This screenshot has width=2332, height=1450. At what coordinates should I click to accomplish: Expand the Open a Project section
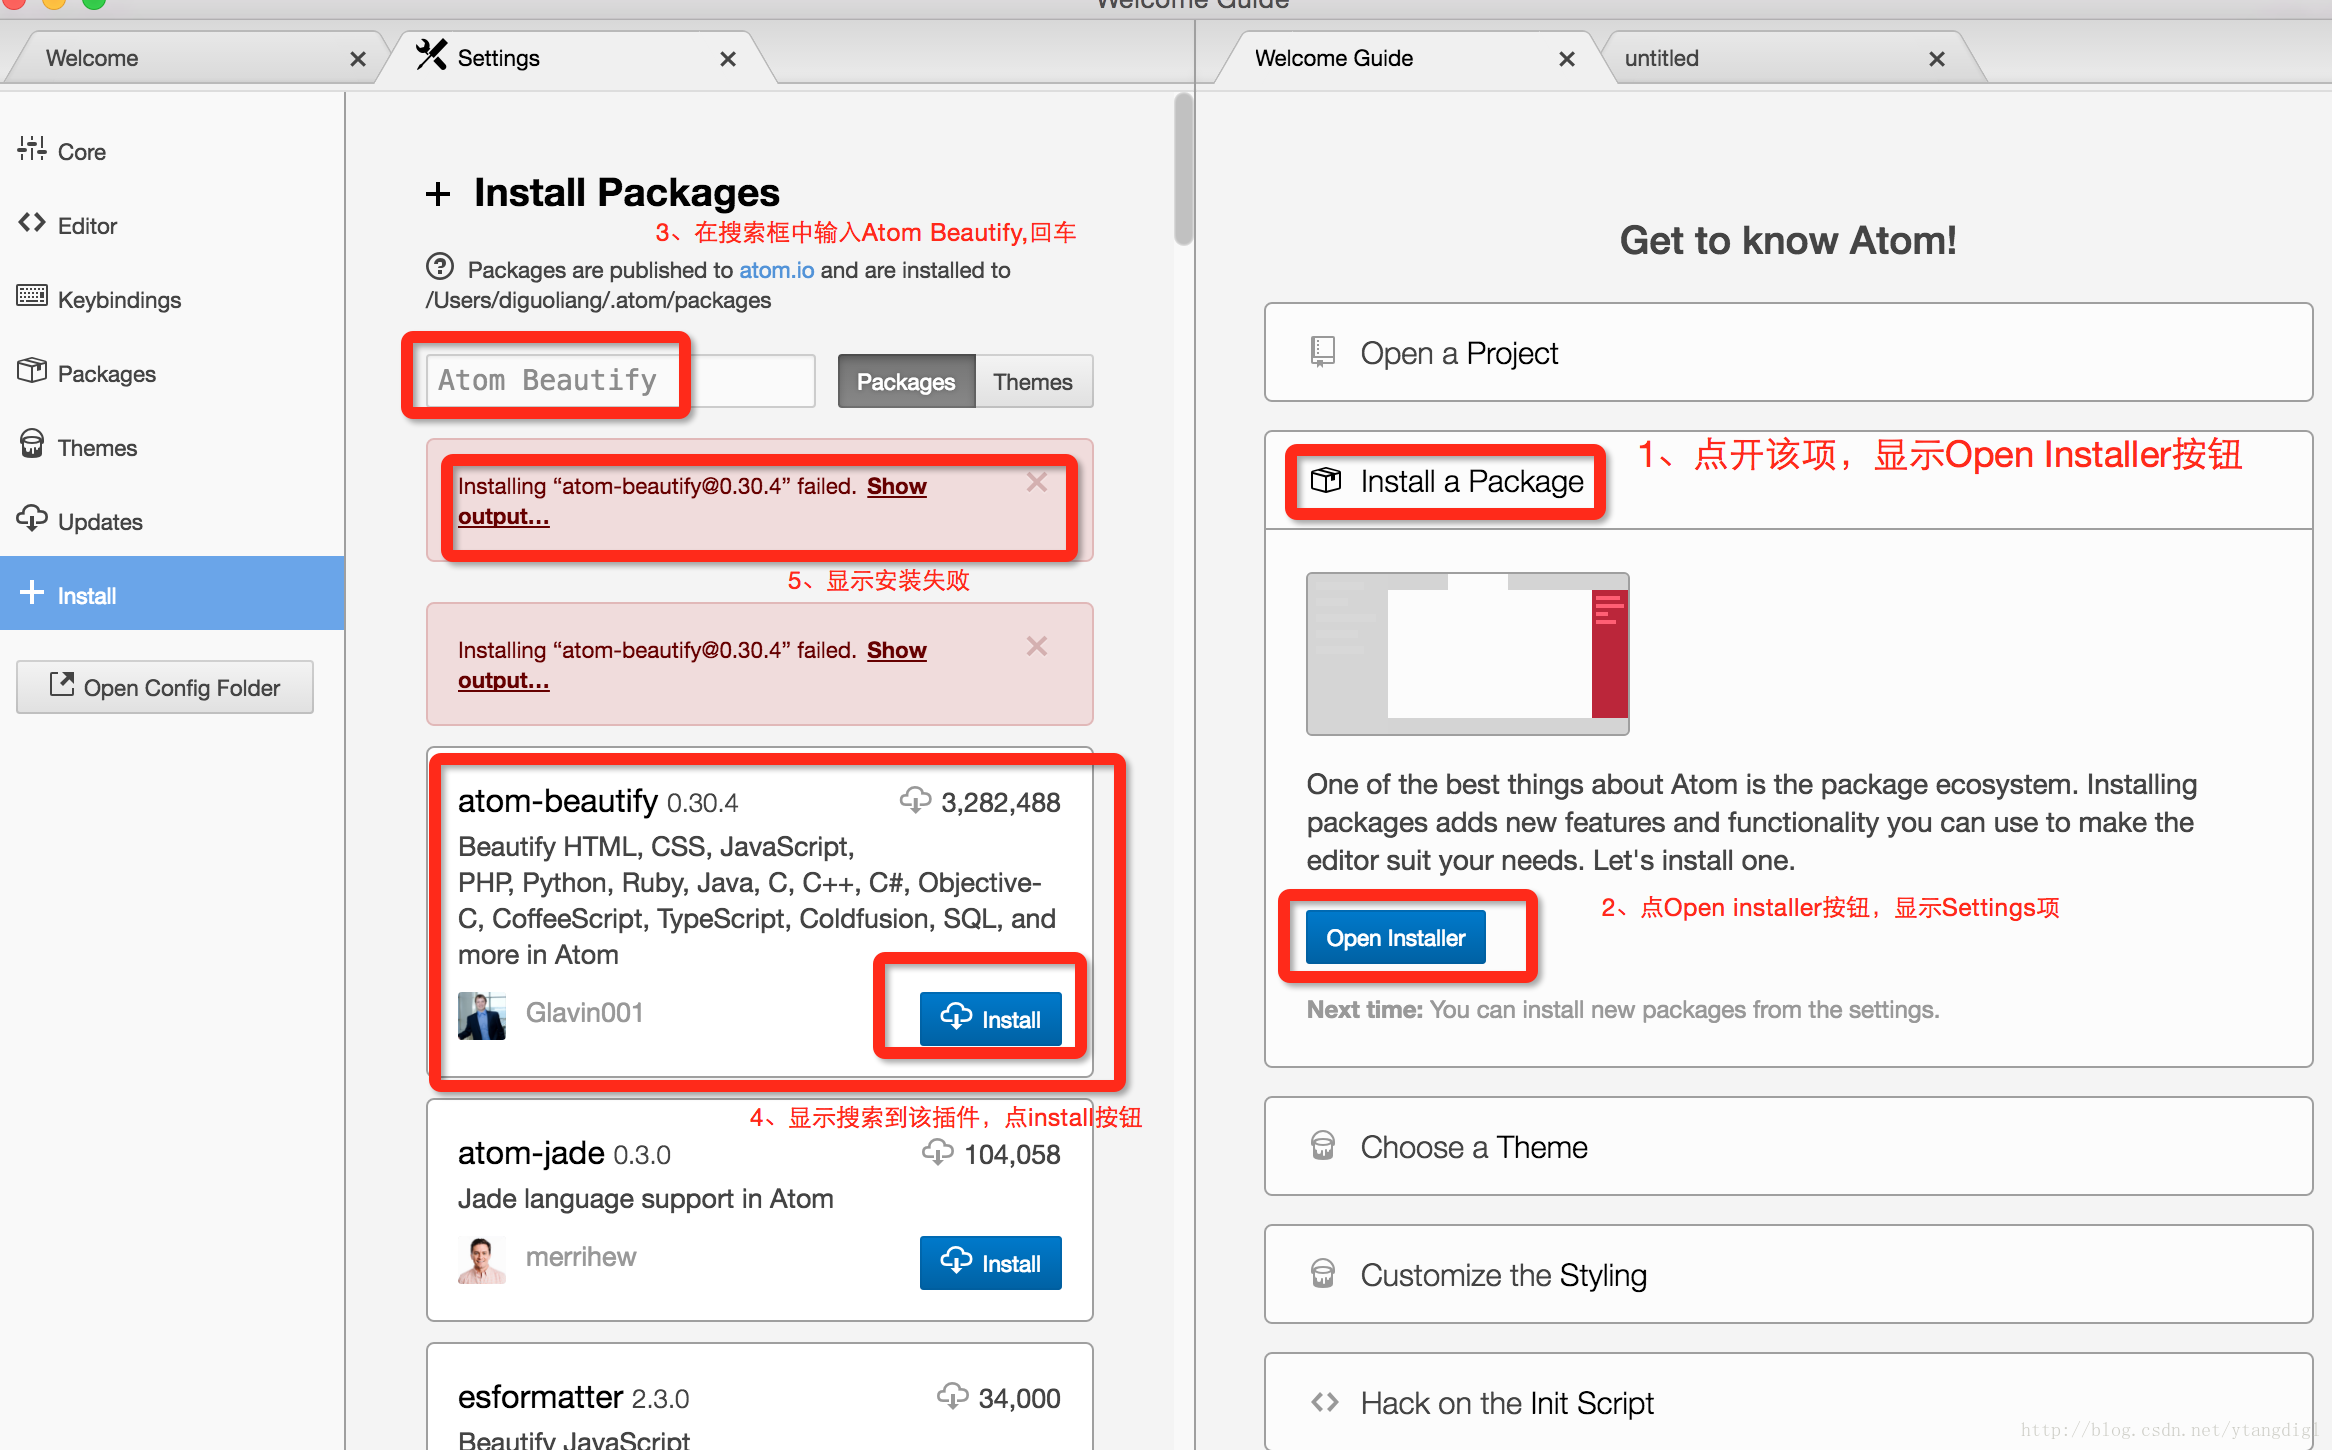click(1788, 352)
